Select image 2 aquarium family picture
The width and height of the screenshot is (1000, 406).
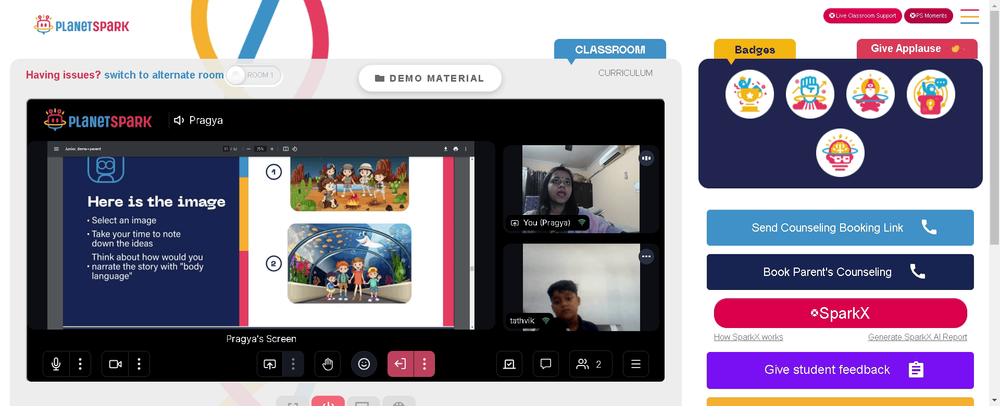[349, 263]
